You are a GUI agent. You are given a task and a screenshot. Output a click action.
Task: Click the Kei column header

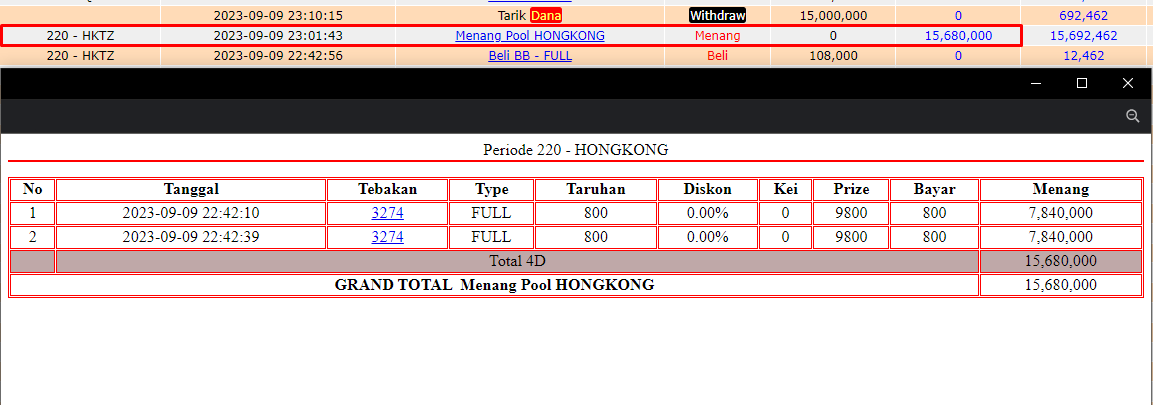click(x=785, y=189)
